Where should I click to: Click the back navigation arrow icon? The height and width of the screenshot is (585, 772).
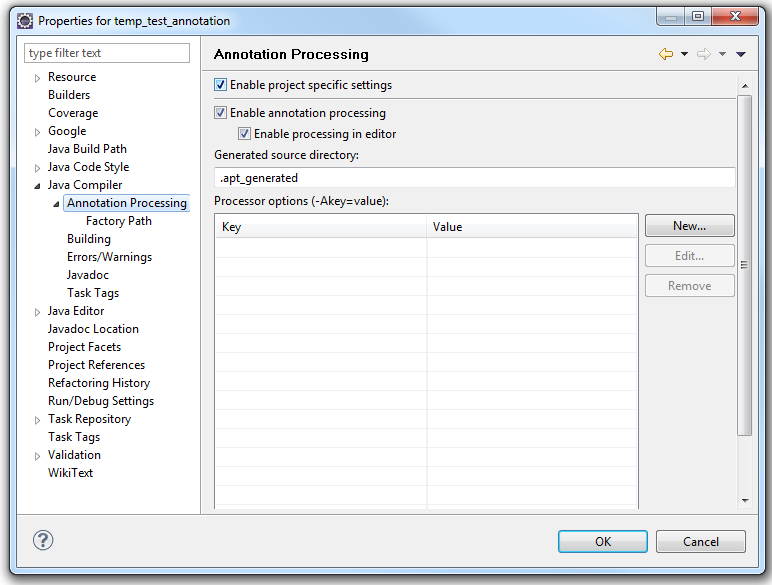[666, 54]
